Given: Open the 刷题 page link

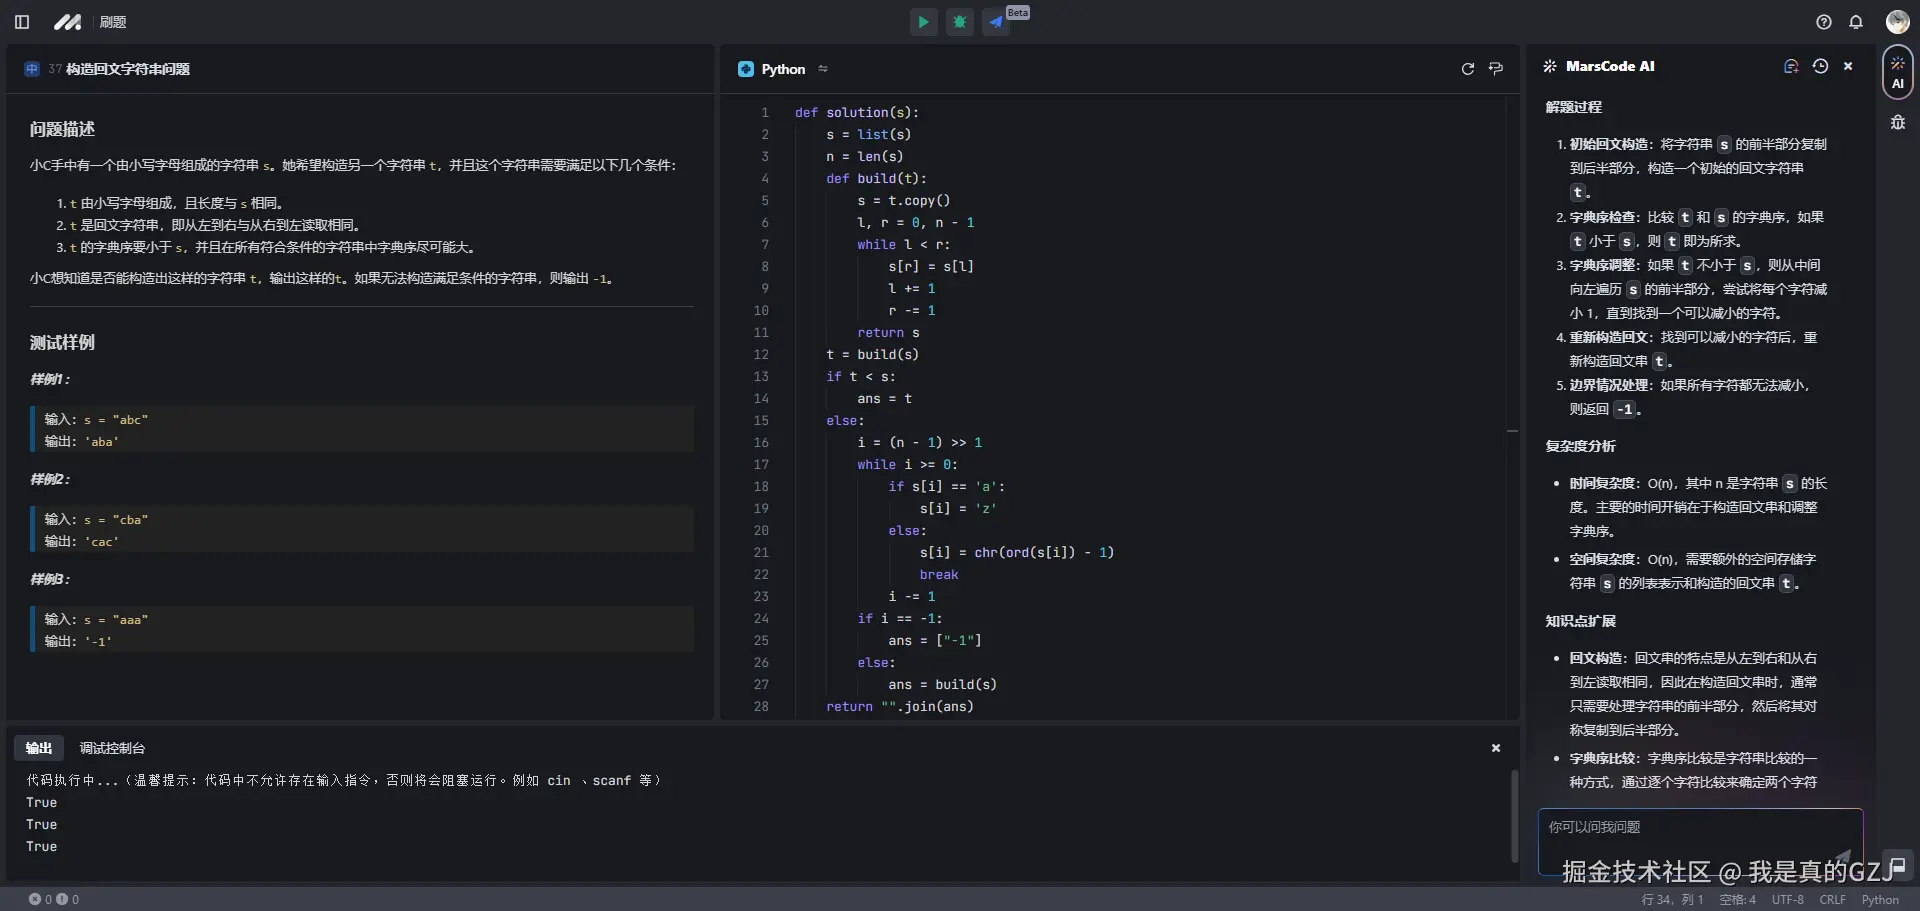Looking at the screenshot, I should click(x=113, y=22).
